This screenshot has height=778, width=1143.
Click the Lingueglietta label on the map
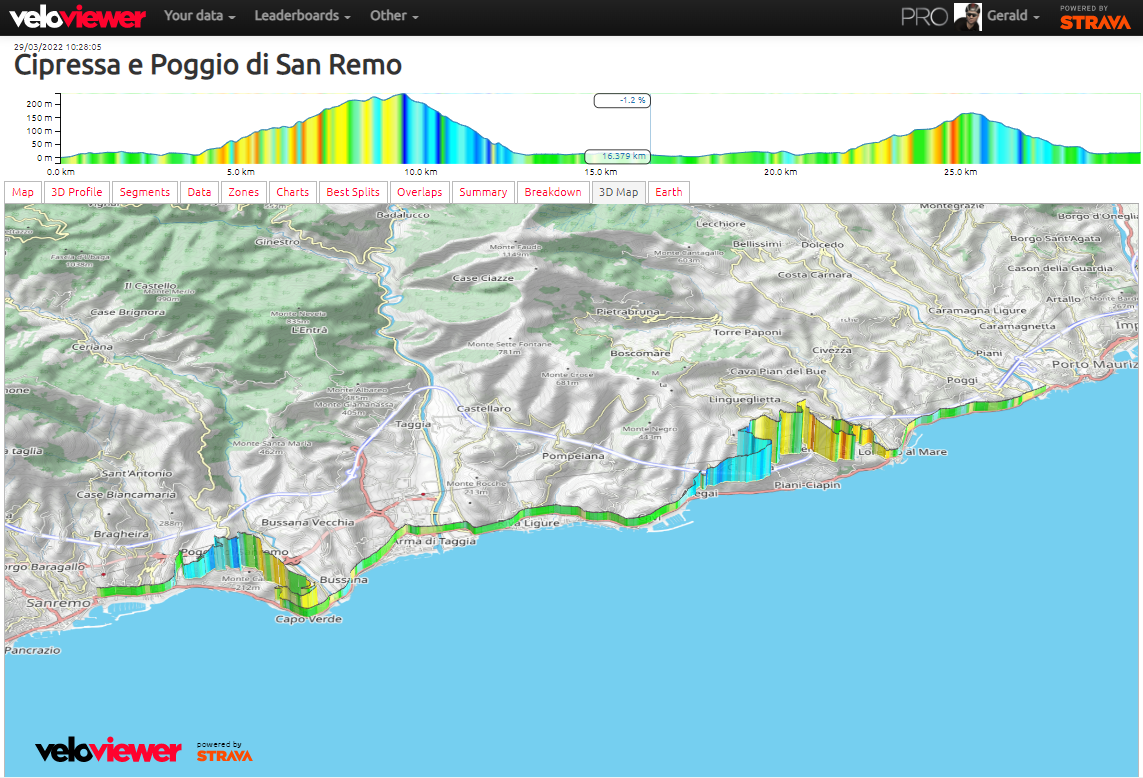click(x=744, y=400)
